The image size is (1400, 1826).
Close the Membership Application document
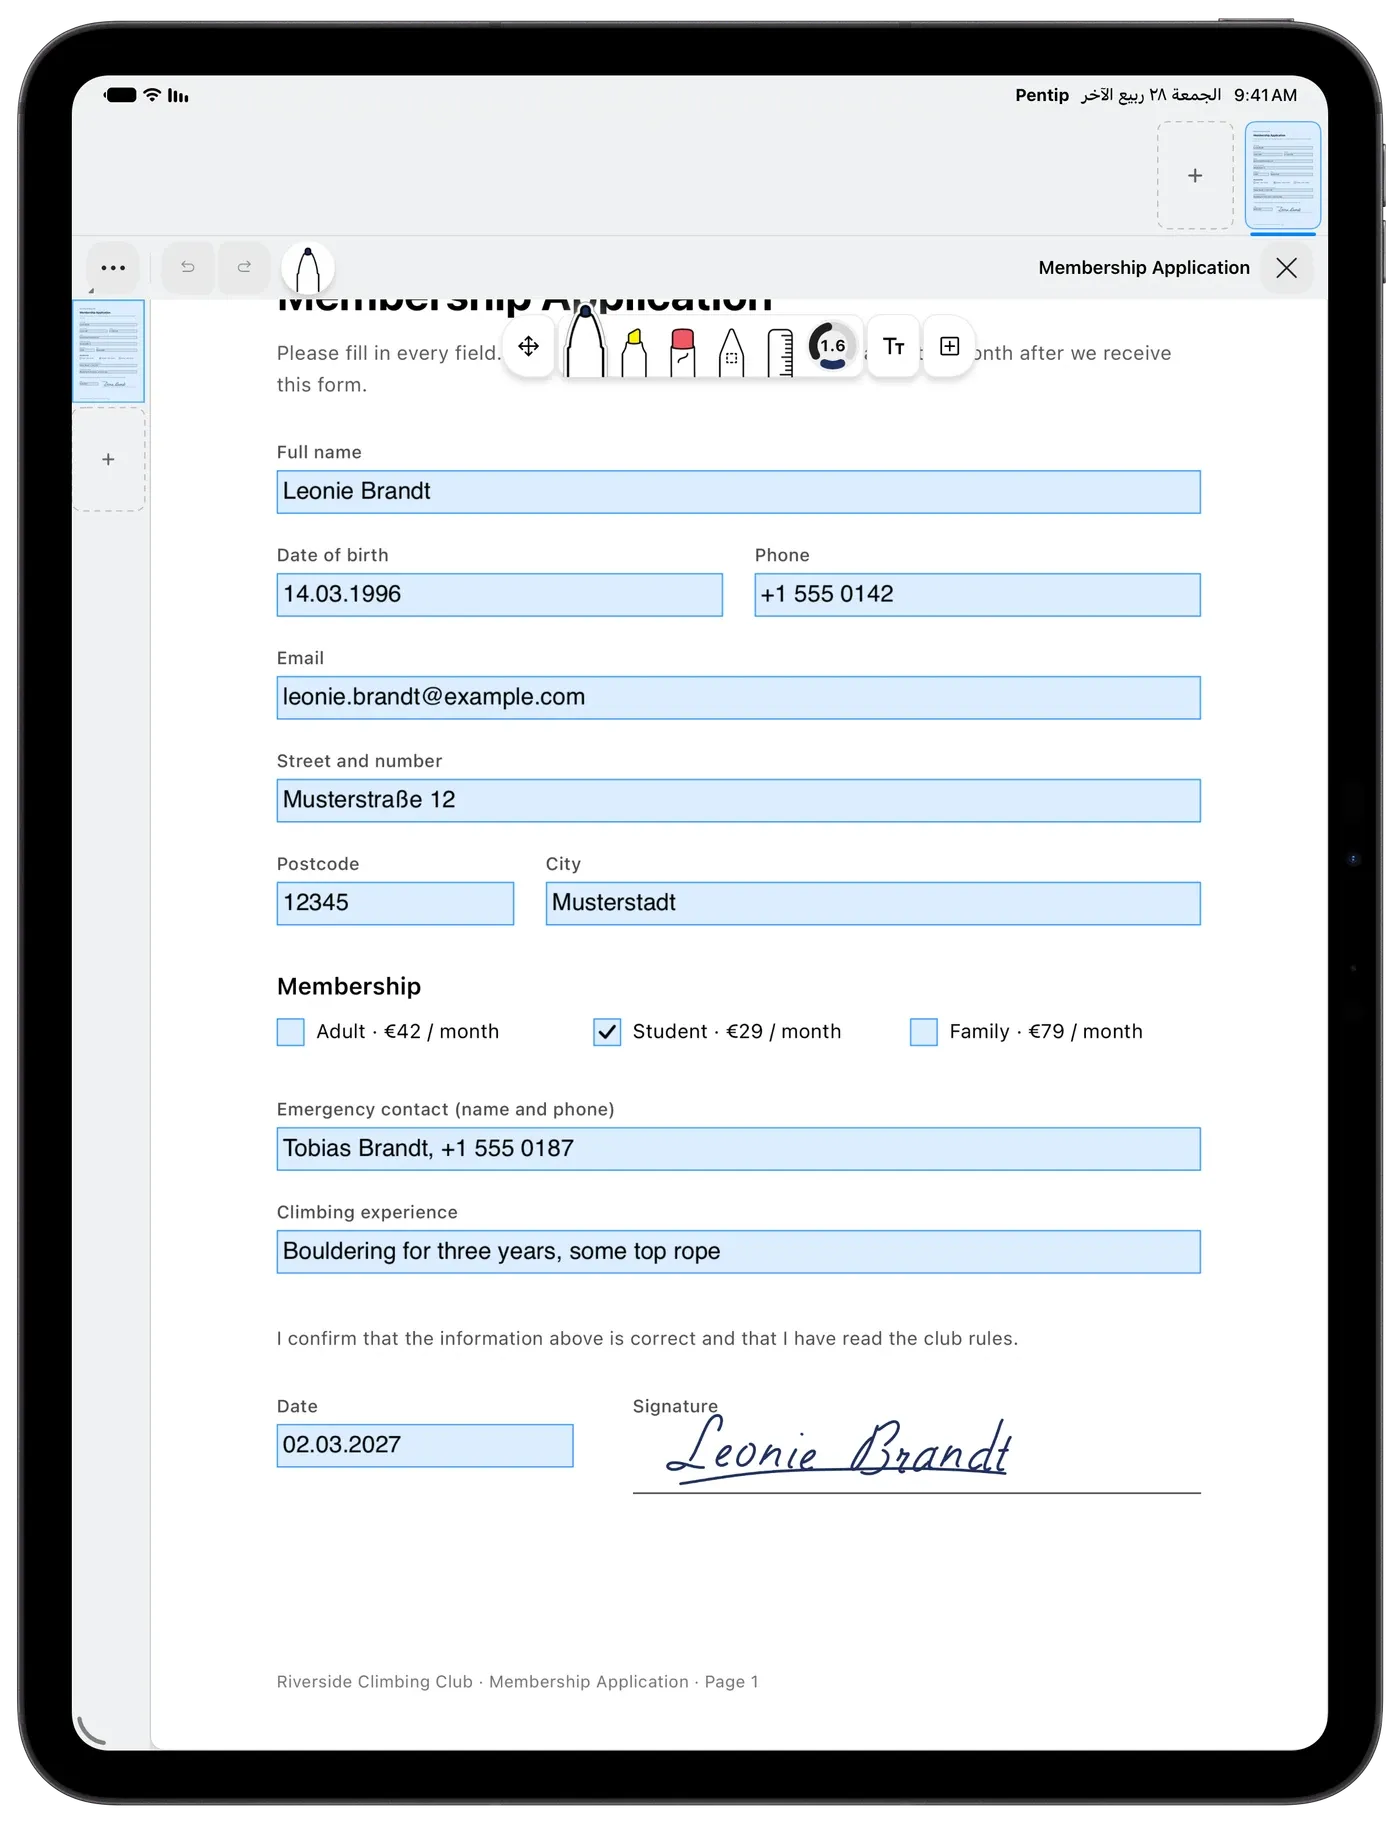(1287, 268)
